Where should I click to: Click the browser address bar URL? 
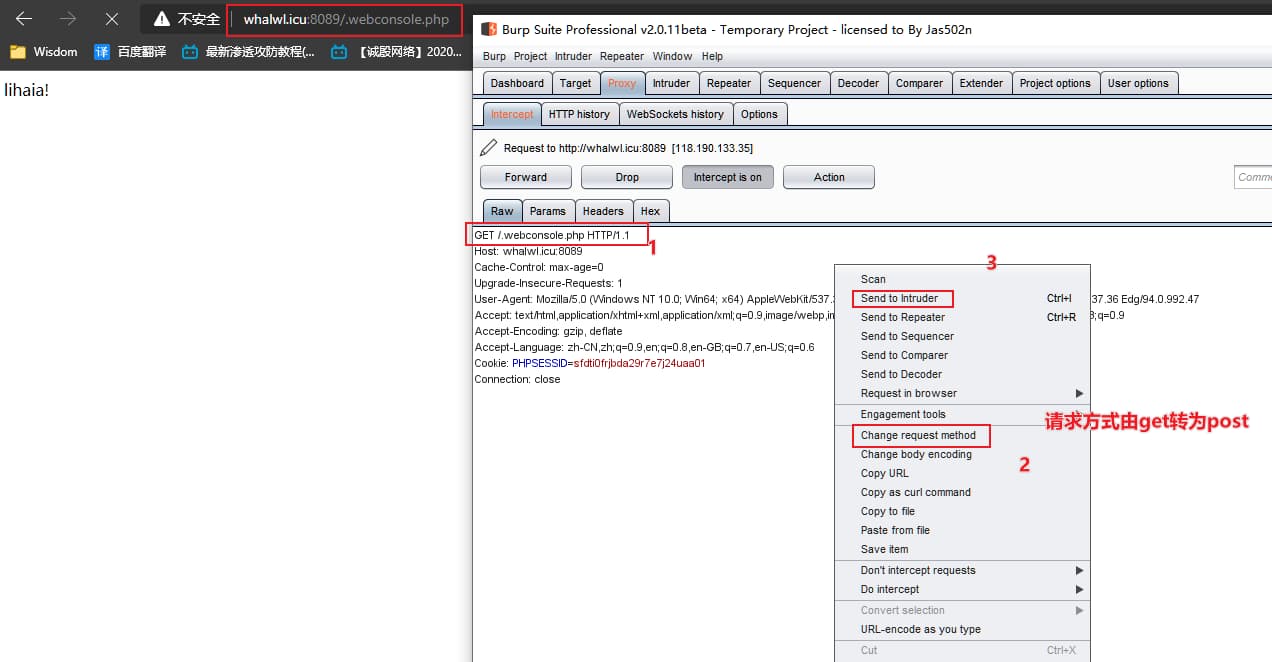pos(346,19)
